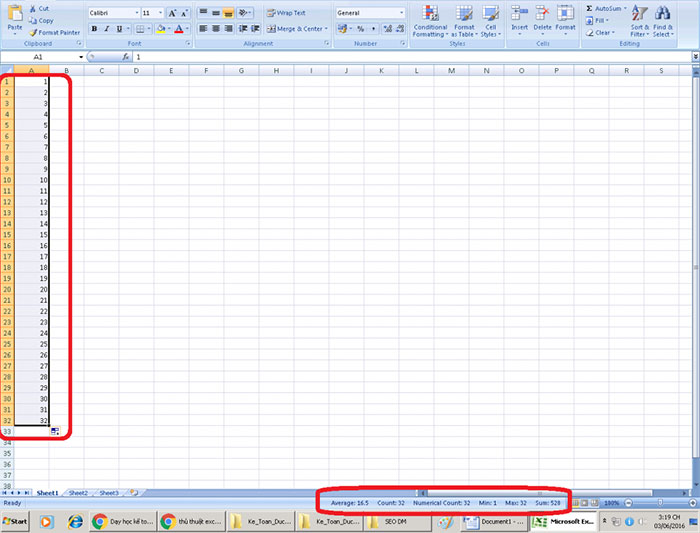The width and height of the screenshot is (700, 533).
Task: Increase the cell indent
Action: pyautogui.click(x=255, y=29)
